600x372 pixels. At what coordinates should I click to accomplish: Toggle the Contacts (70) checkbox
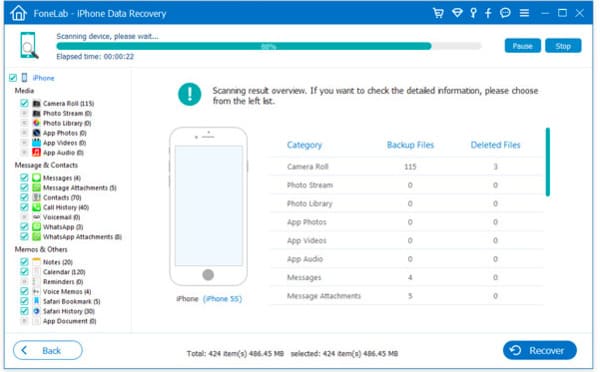point(24,197)
